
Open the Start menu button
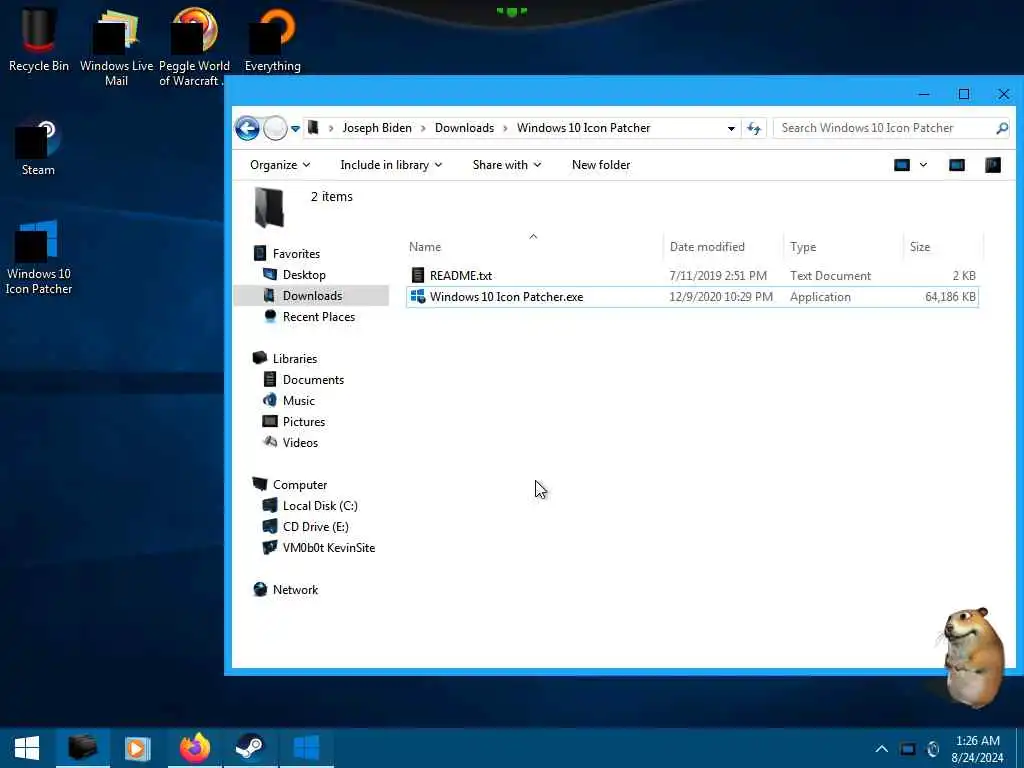pyautogui.click(x=27, y=748)
